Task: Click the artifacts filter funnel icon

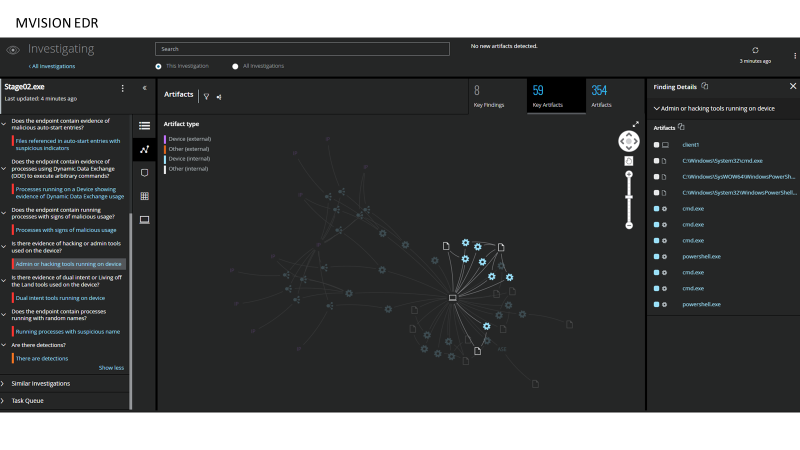Action: (206, 96)
